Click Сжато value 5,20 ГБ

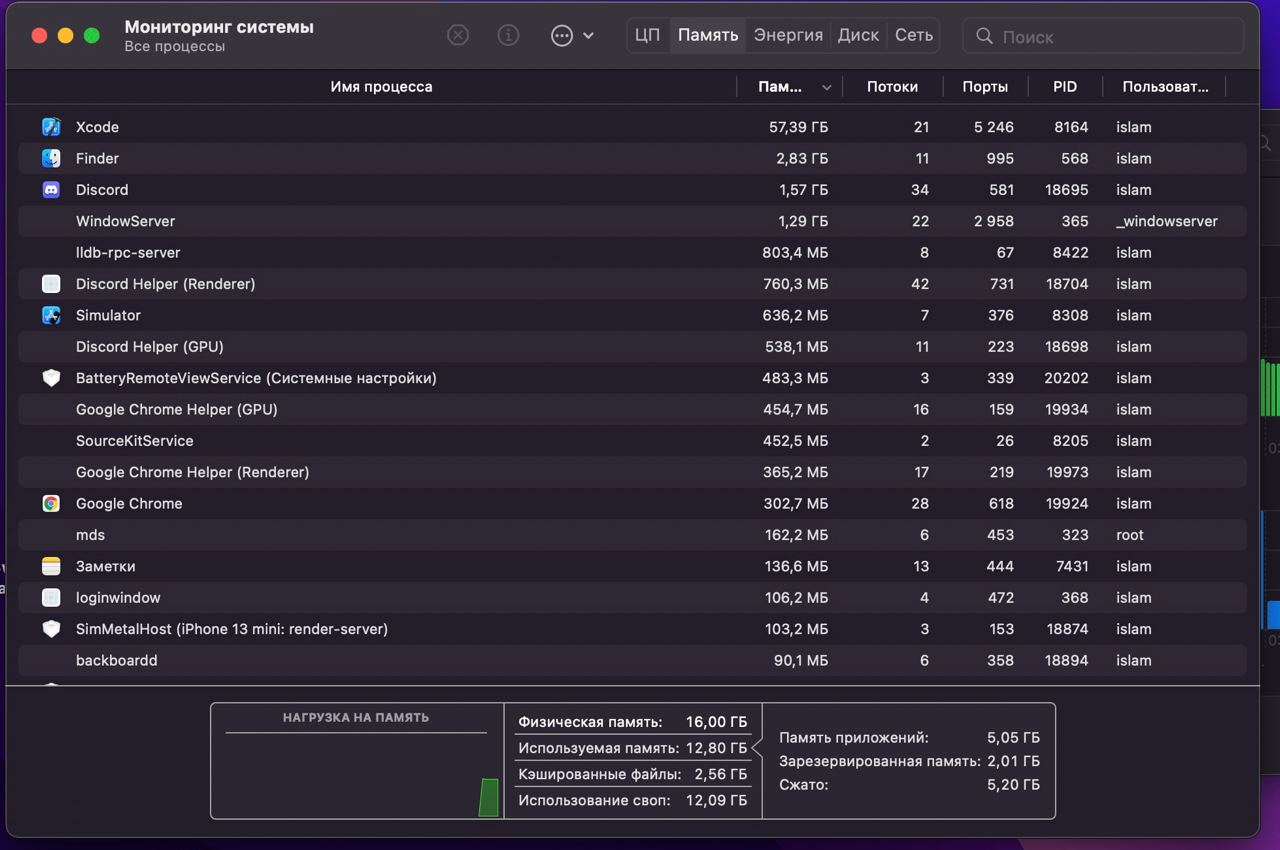[1013, 785]
